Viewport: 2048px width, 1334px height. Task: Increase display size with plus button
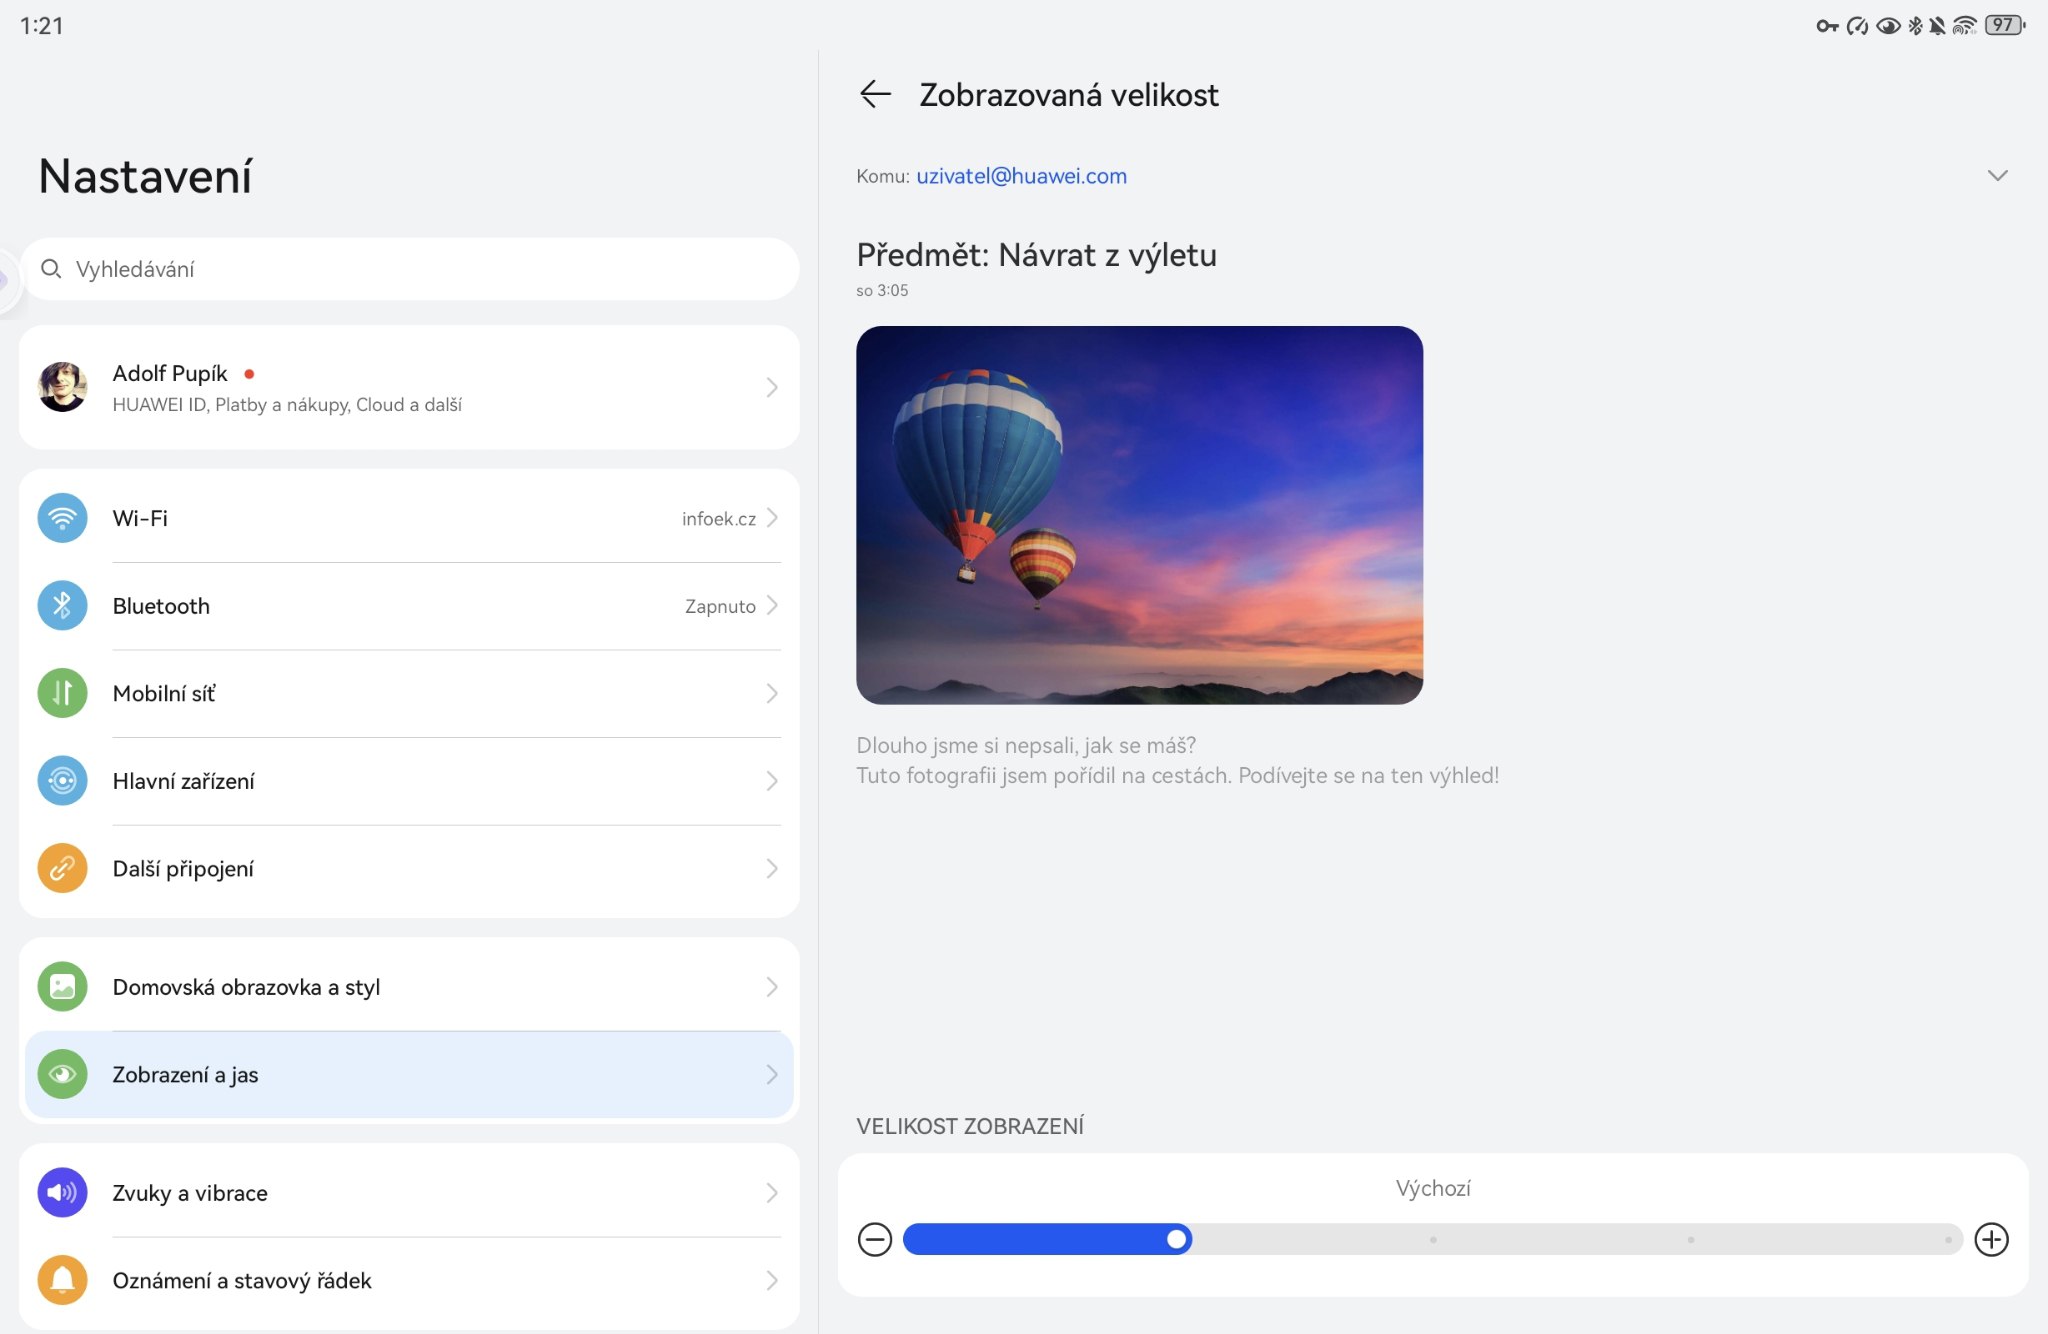(x=1991, y=1240)
